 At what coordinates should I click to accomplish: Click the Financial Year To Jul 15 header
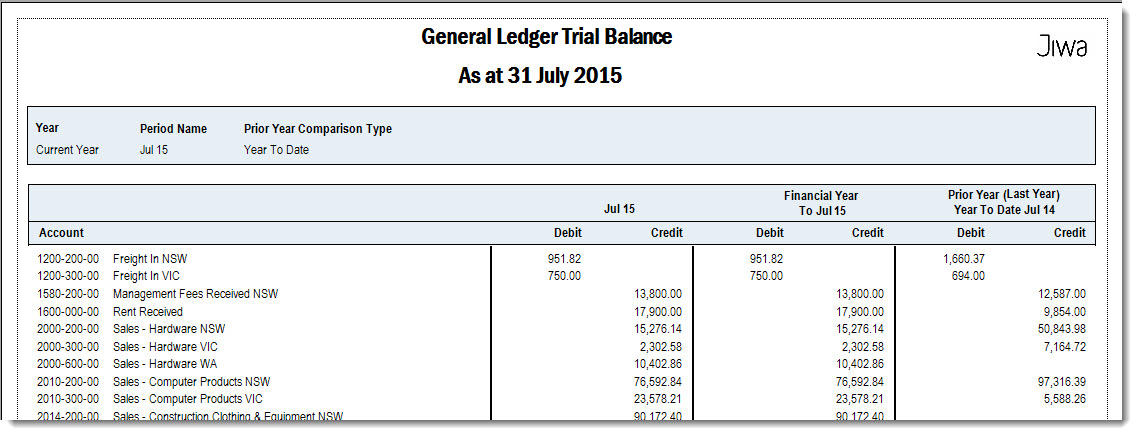pos(821,203)
